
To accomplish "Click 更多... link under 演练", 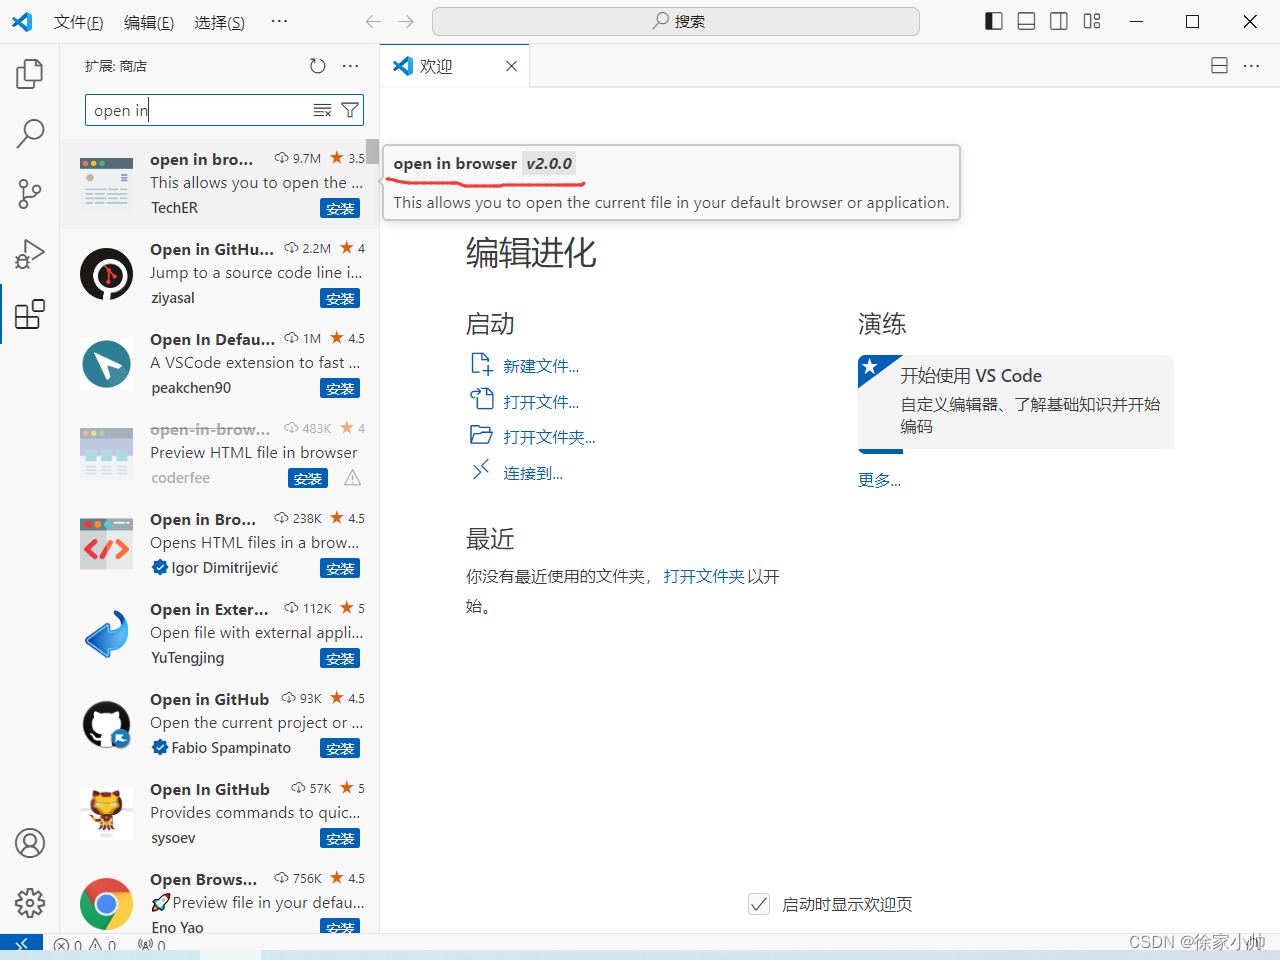I will point(879,480).
